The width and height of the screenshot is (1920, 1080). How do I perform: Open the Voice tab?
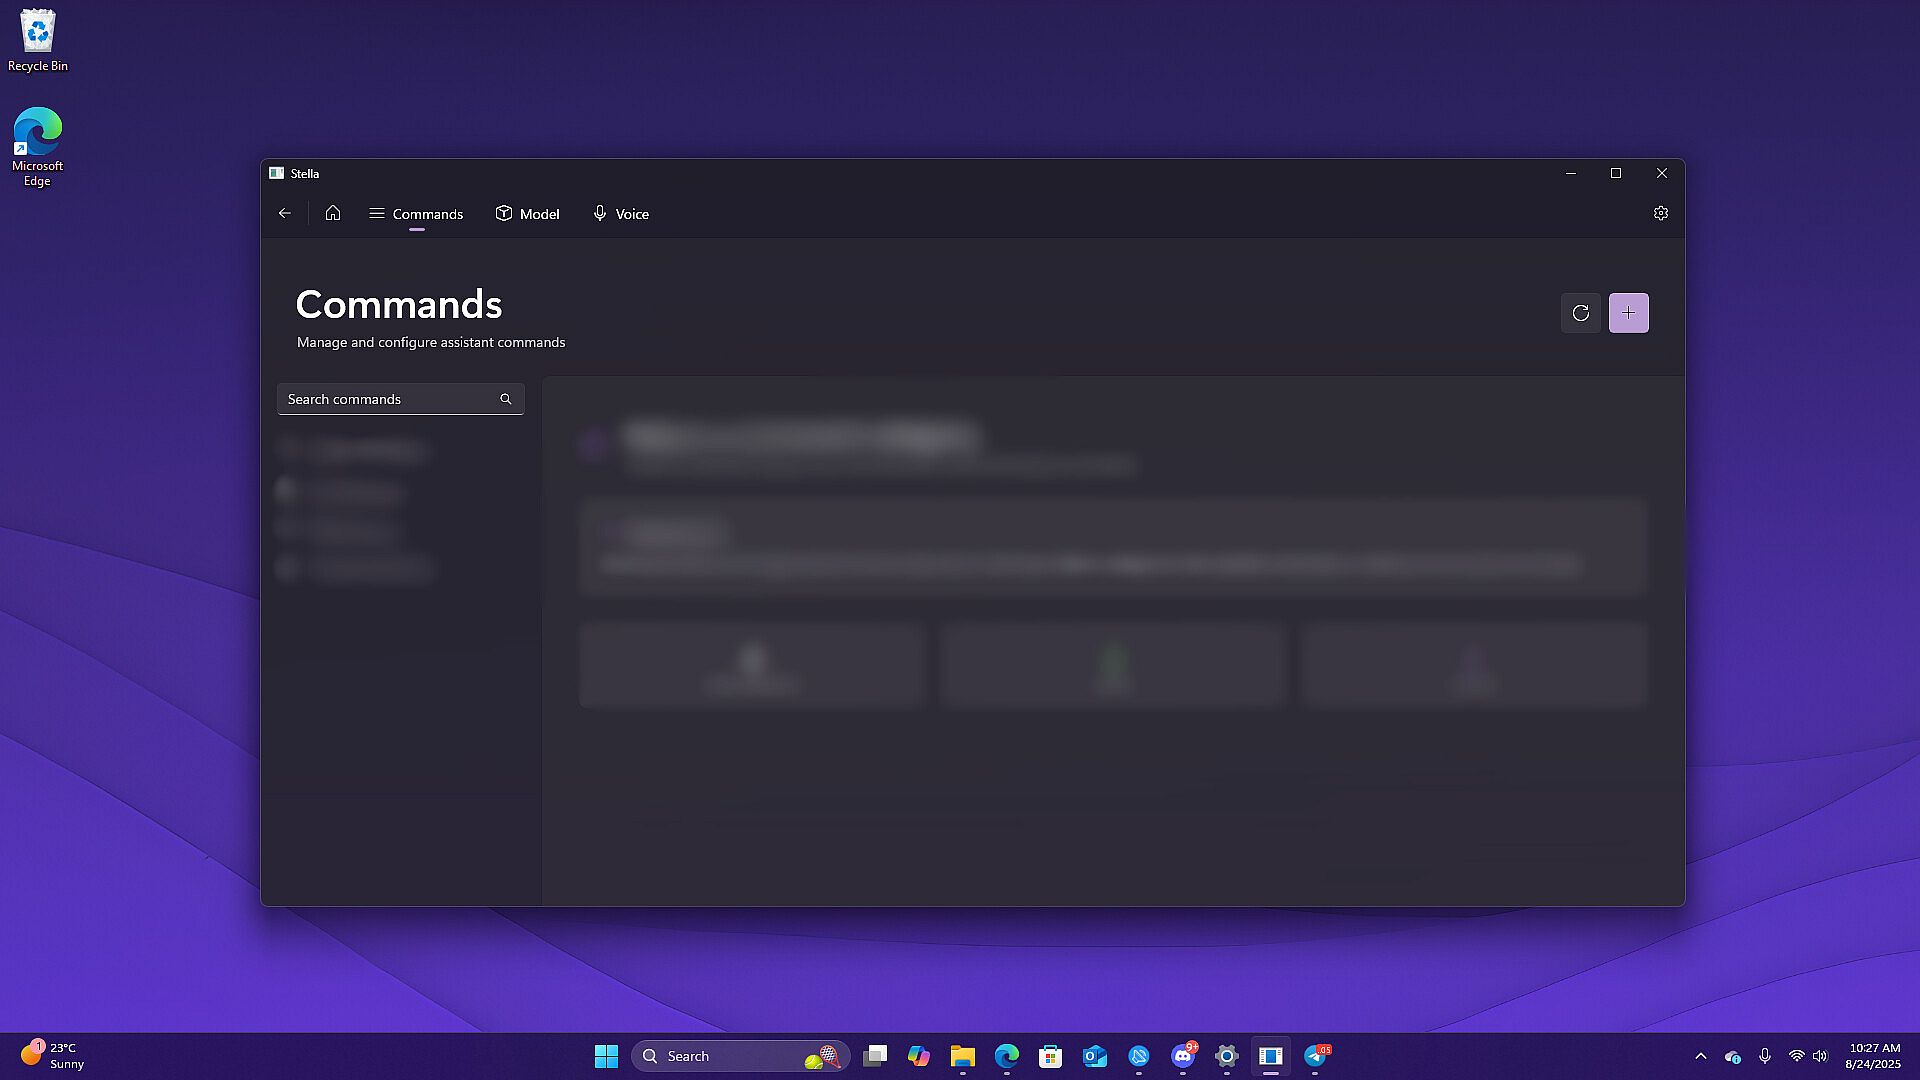click(621, 214)
